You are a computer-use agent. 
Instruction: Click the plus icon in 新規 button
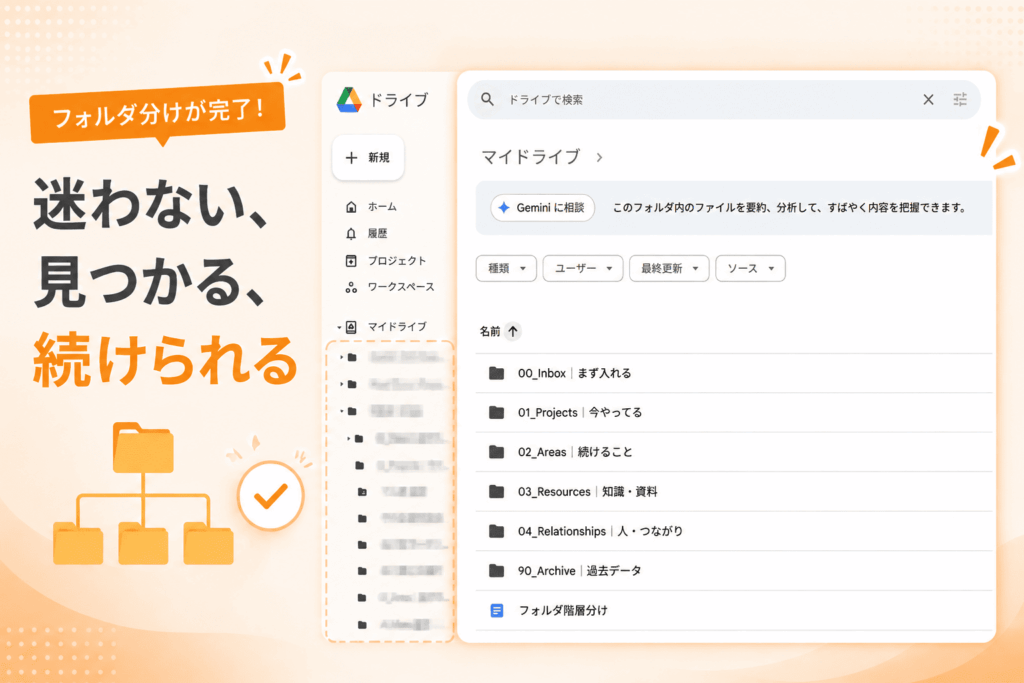[x=351, y=157]
